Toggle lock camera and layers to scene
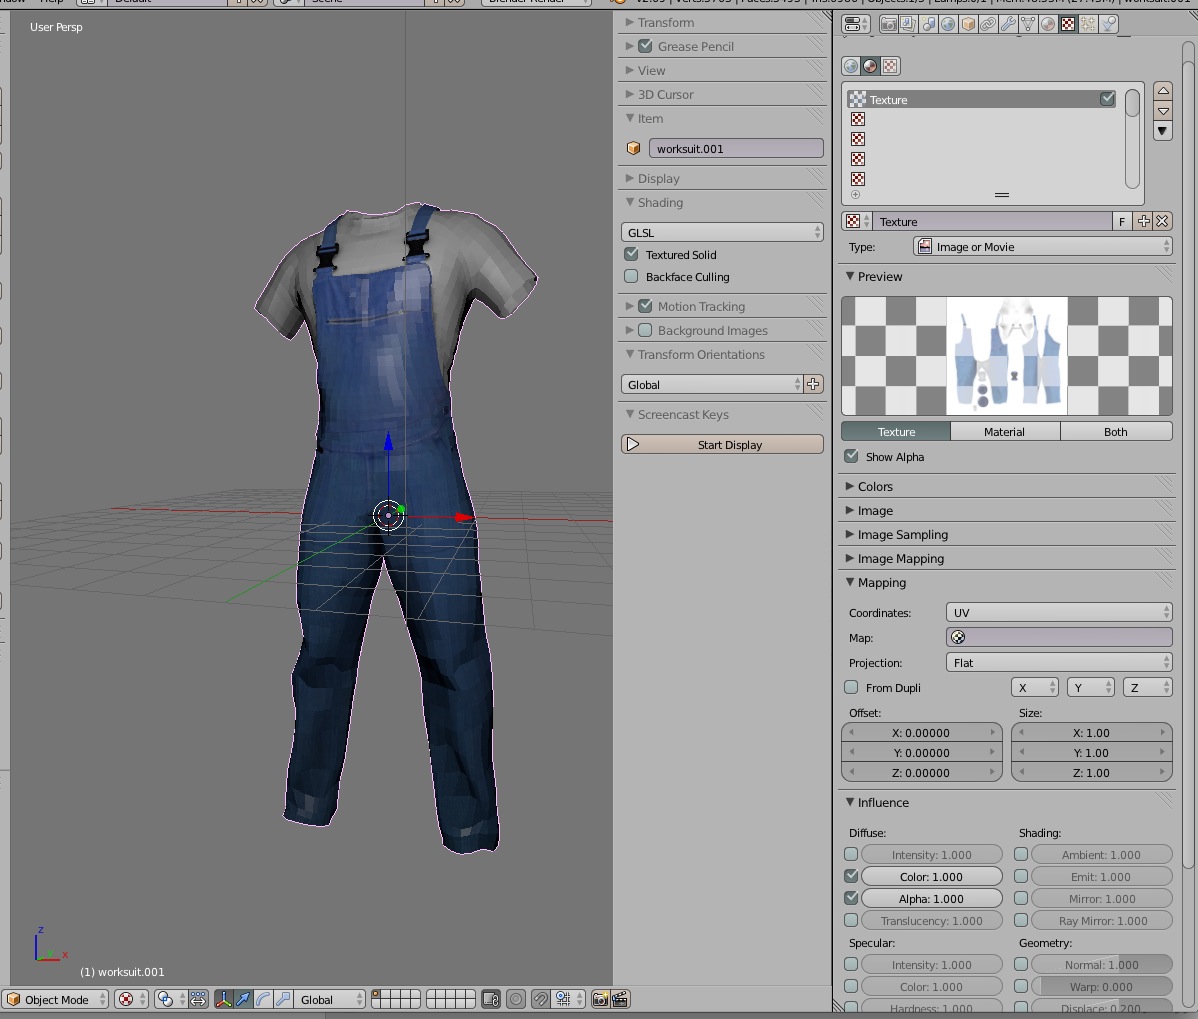 point(491,999)
